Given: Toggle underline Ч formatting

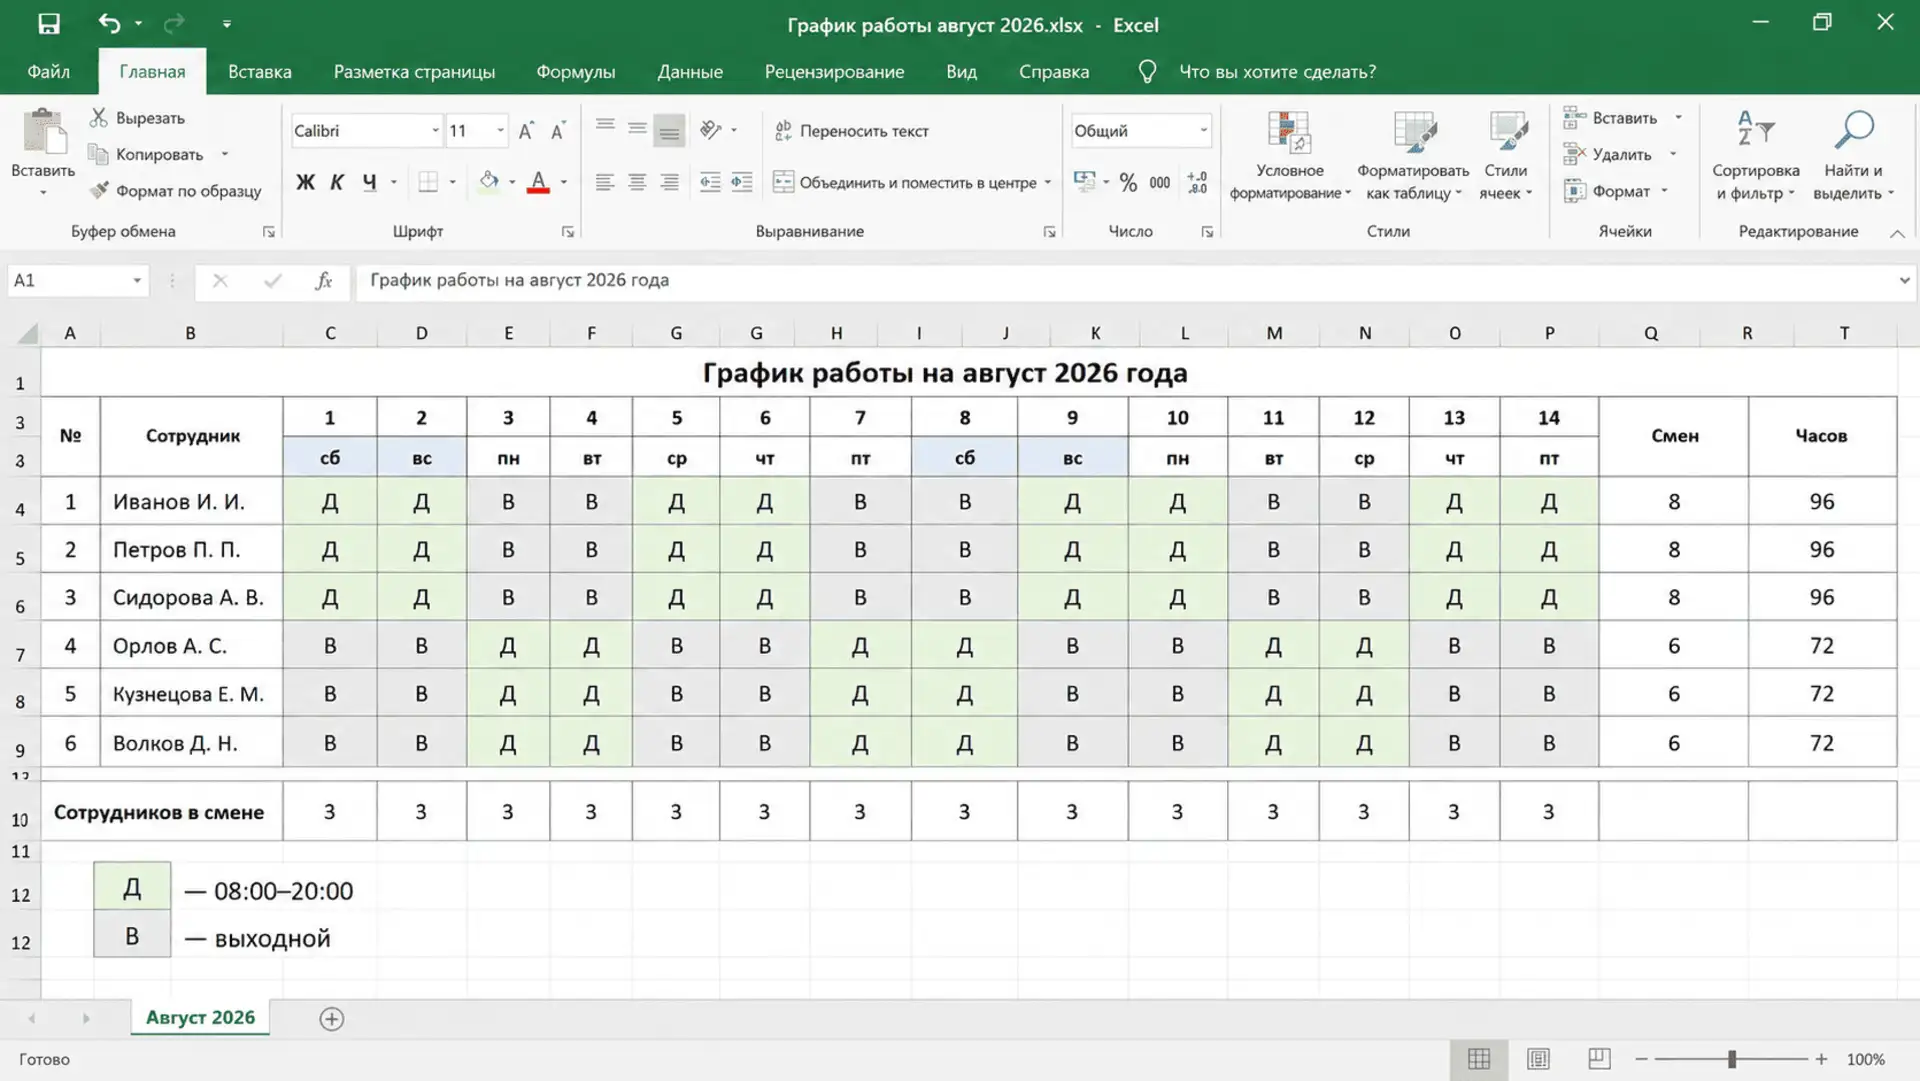Looking at the screenshot, I should click(369, 182).
